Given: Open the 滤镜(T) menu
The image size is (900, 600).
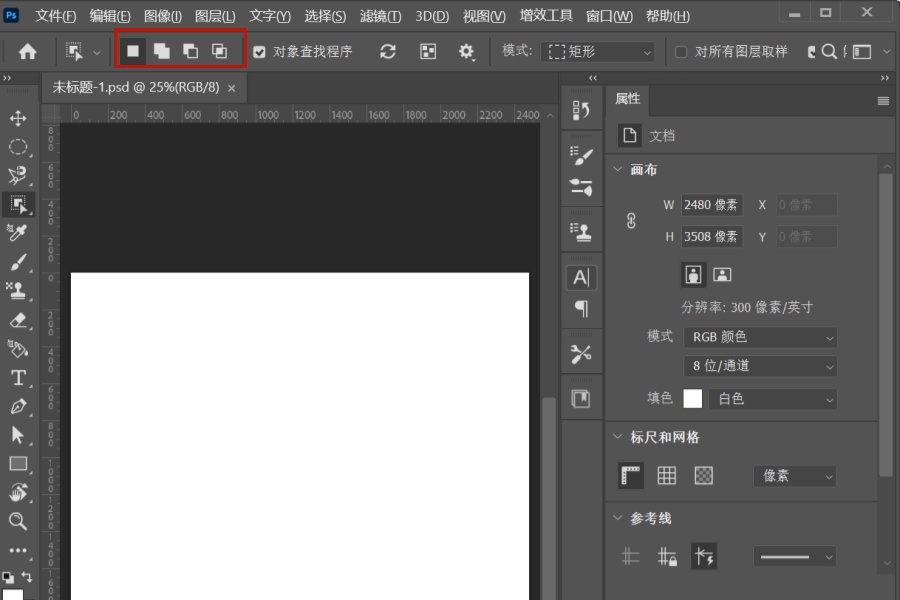Looking at the screenshot, I should (x=381, y=16).
